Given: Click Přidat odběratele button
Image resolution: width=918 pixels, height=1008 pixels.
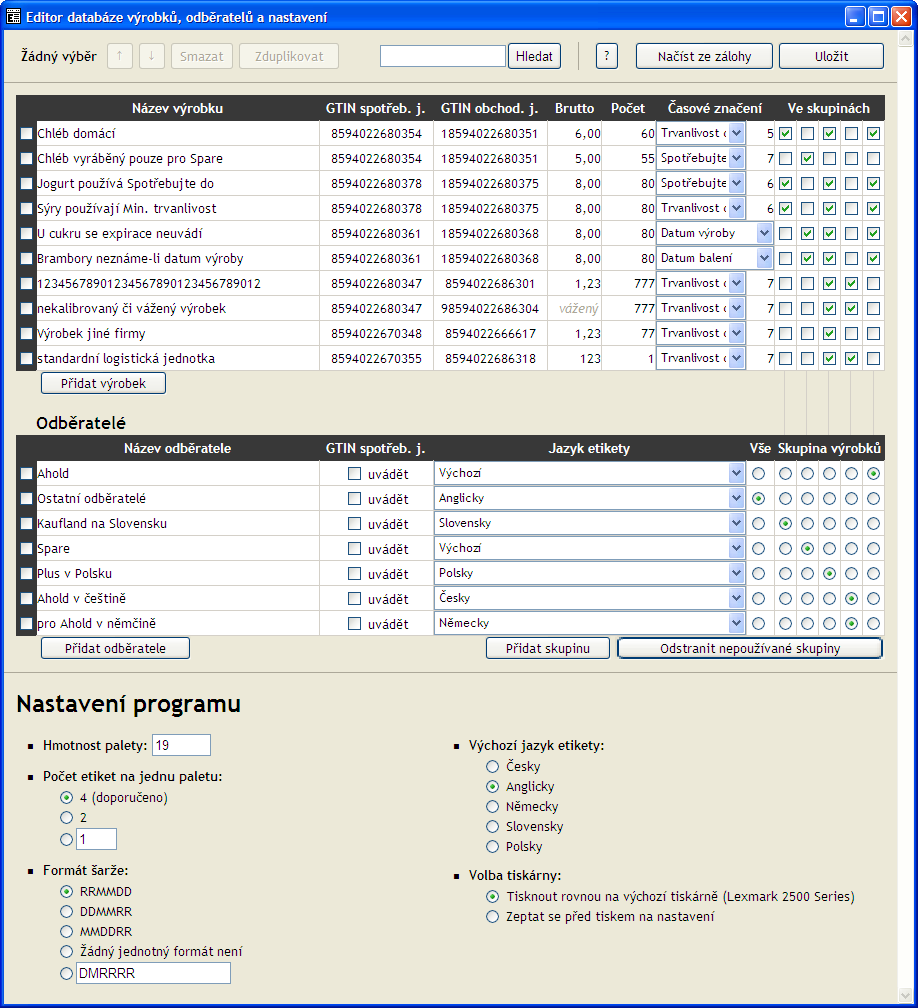Looking at the screenshot, I should coord(115,649).
